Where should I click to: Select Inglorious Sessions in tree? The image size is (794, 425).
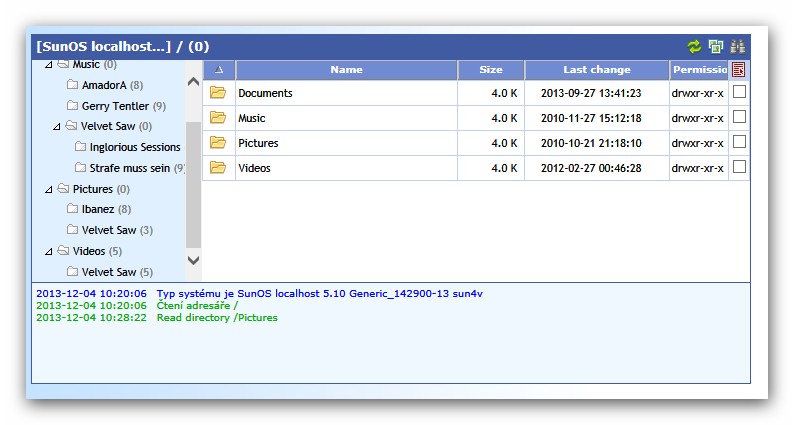tap(135, 147)
